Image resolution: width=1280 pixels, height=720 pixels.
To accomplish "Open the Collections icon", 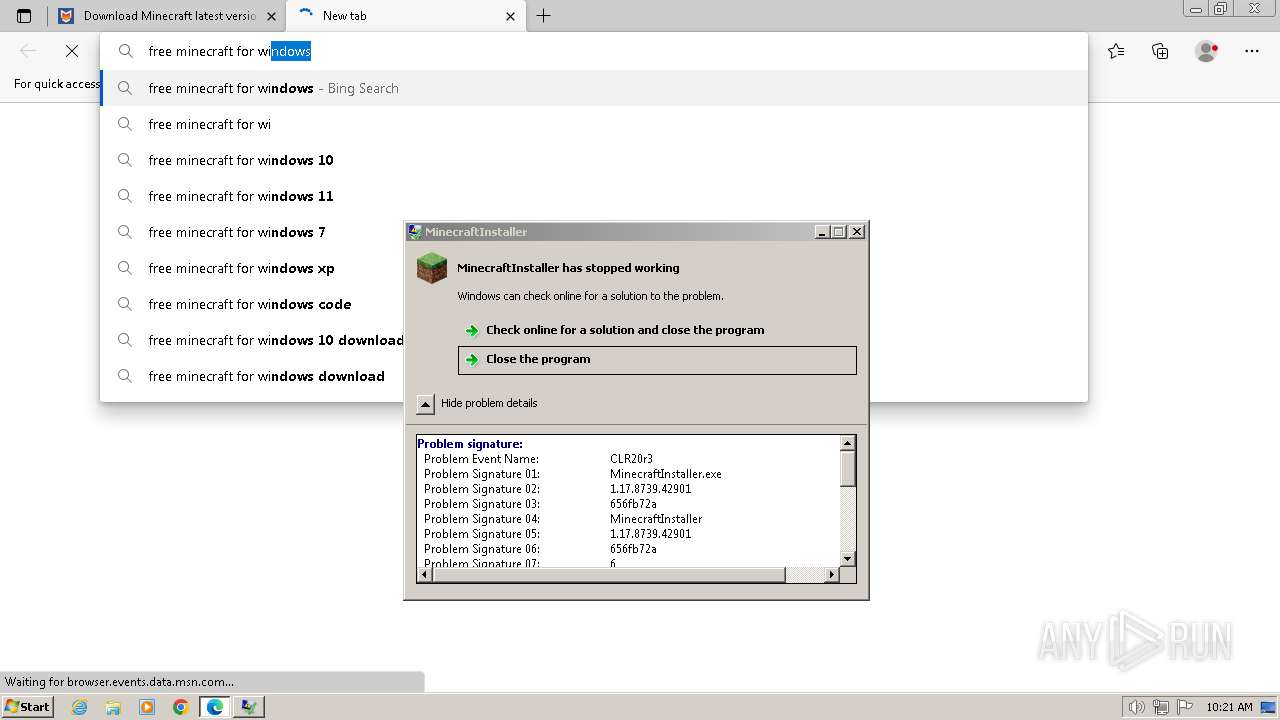I will pos(1160,51).
